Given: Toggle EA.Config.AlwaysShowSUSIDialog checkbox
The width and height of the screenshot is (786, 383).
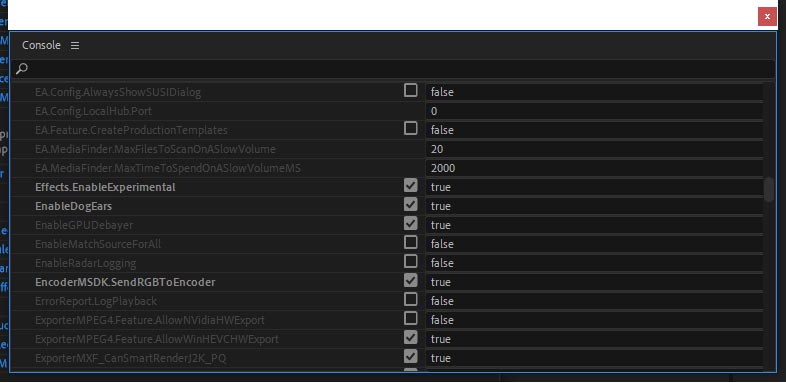Looking at the screenshot, I should tap(411, 91).
